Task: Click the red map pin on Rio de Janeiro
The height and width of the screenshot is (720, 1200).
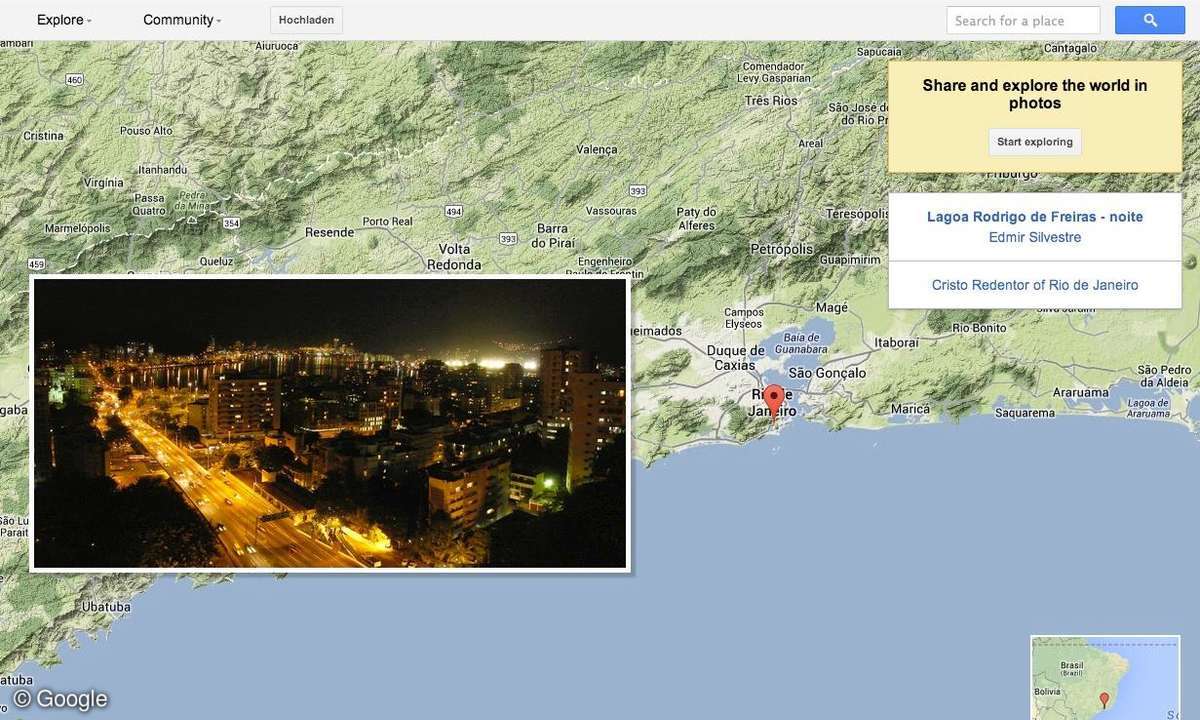Action: [773, 402]
